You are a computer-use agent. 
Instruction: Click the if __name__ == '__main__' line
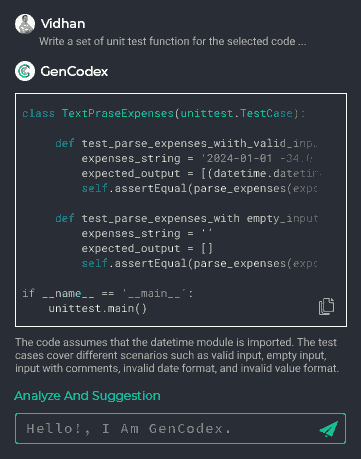pos(107,293)
